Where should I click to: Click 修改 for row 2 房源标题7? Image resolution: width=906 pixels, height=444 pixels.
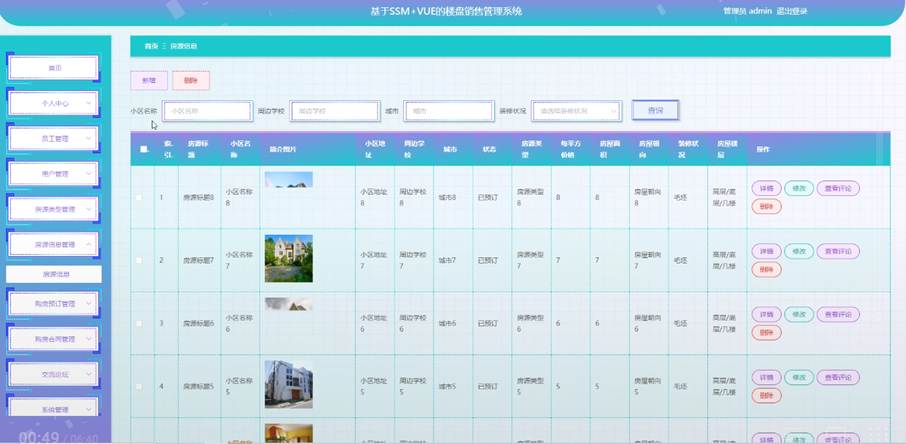[799, 251]
